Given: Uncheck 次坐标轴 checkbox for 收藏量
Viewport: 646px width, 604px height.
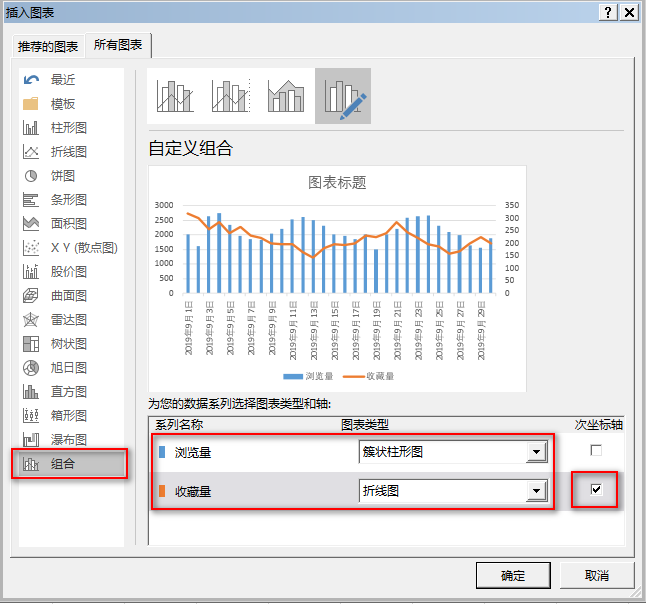Looking at the screenshot, I should [596, 490].
